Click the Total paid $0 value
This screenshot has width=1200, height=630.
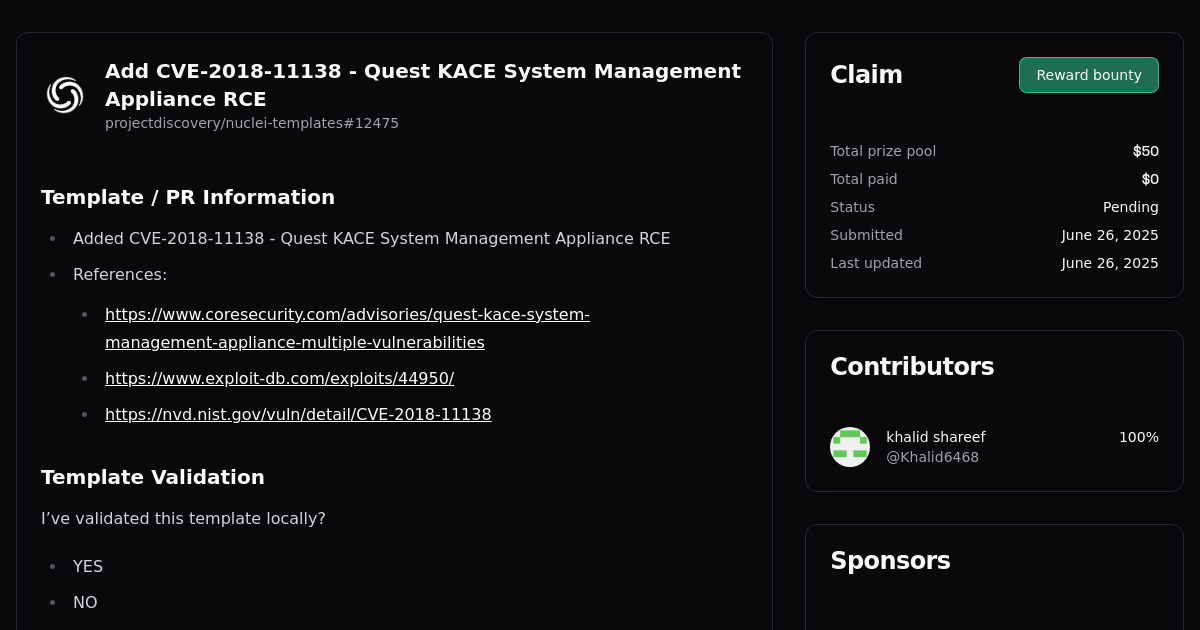tap(1151, 179)
